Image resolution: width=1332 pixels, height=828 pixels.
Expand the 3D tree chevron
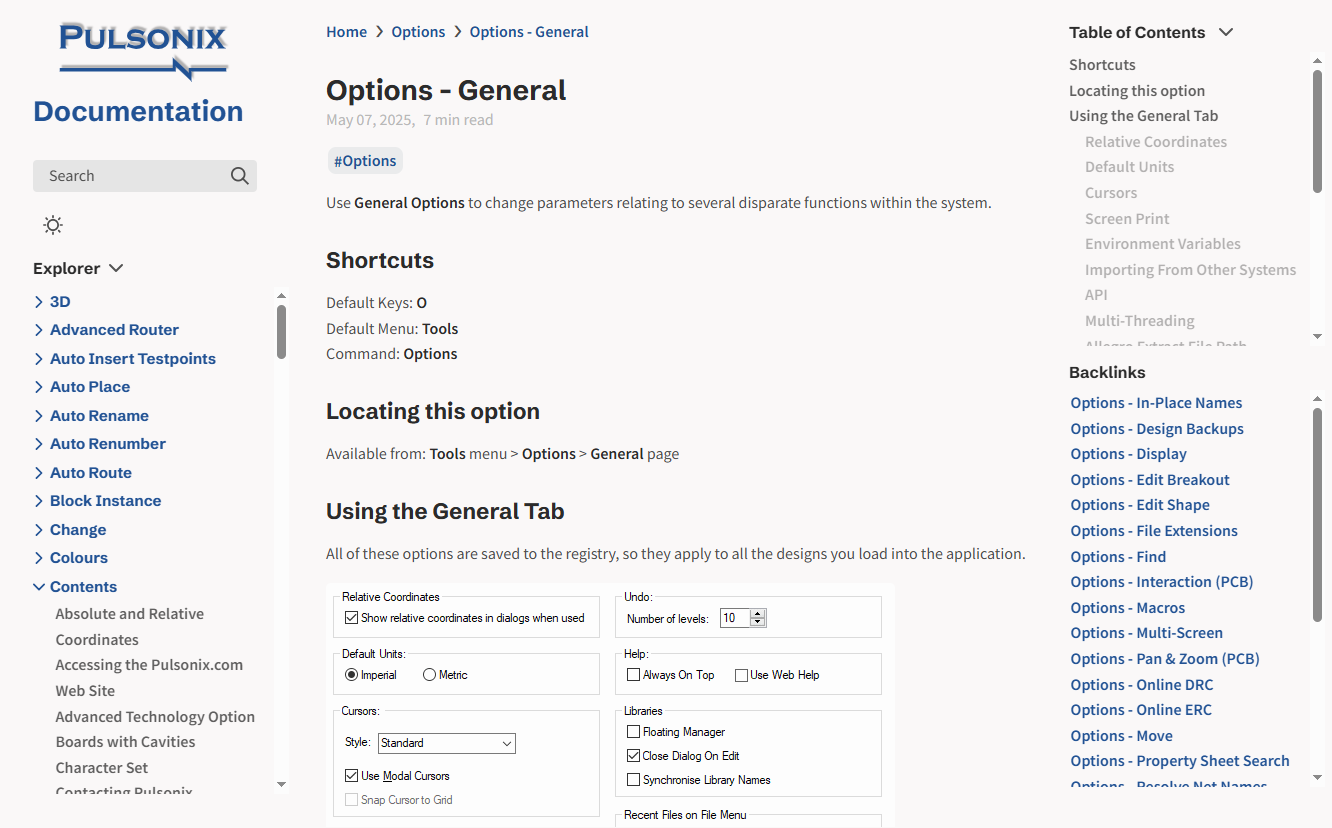coord(39,302)
